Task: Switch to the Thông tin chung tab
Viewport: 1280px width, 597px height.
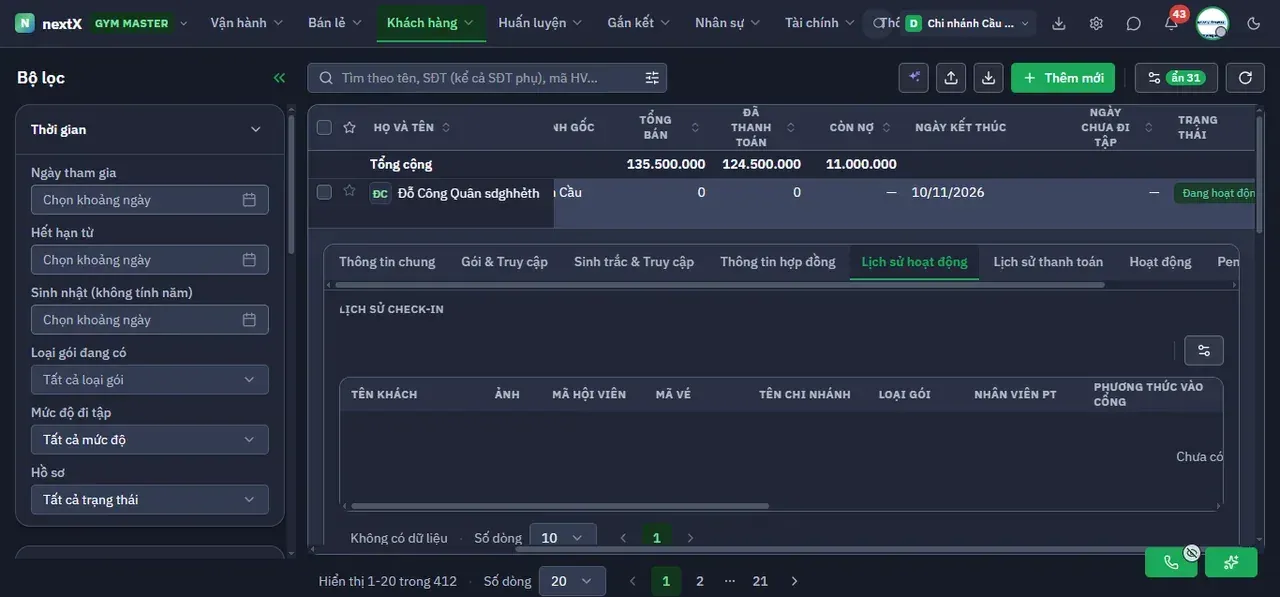Action: [x=387, y=262]
